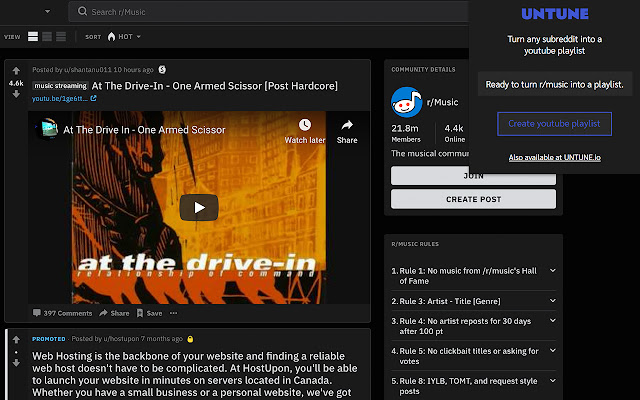Viewport: 640px width, 400px height.
Task: Click the r/Music community avatar
Action: click(x=407, y=102)
